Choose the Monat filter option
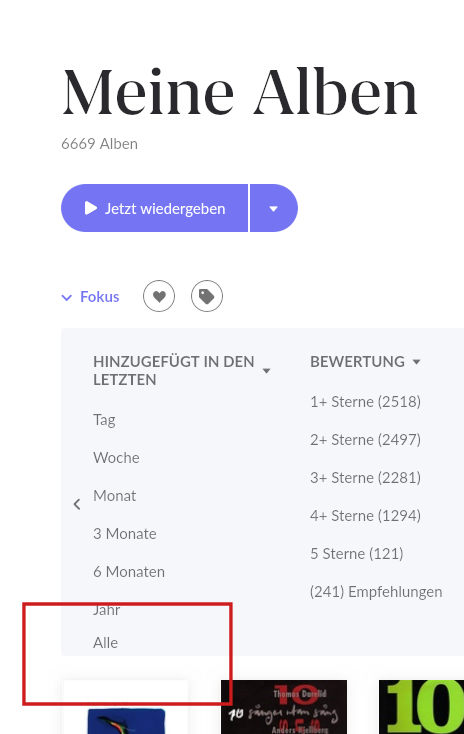 tap(115, 495)
